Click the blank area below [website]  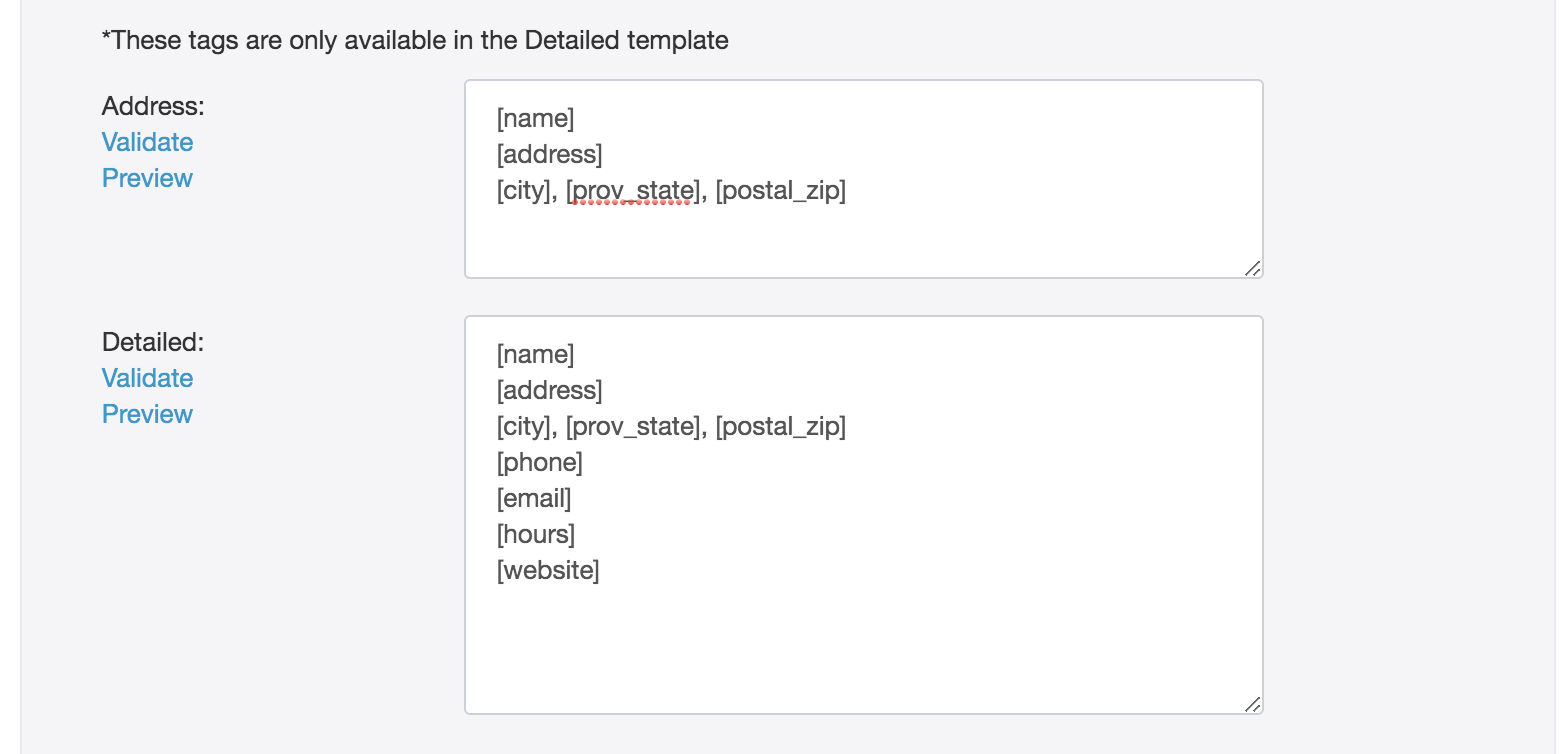[860, 645]
